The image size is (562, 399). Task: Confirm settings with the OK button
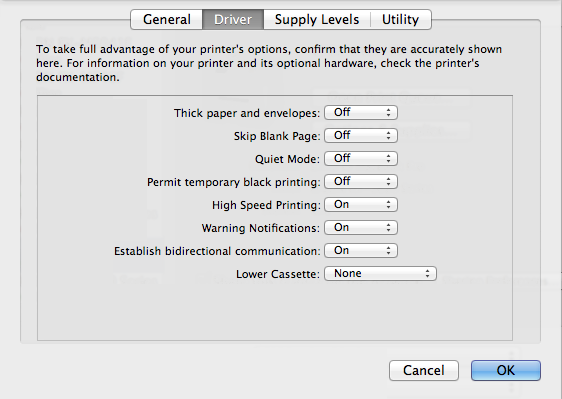click(x=506, y=370)
